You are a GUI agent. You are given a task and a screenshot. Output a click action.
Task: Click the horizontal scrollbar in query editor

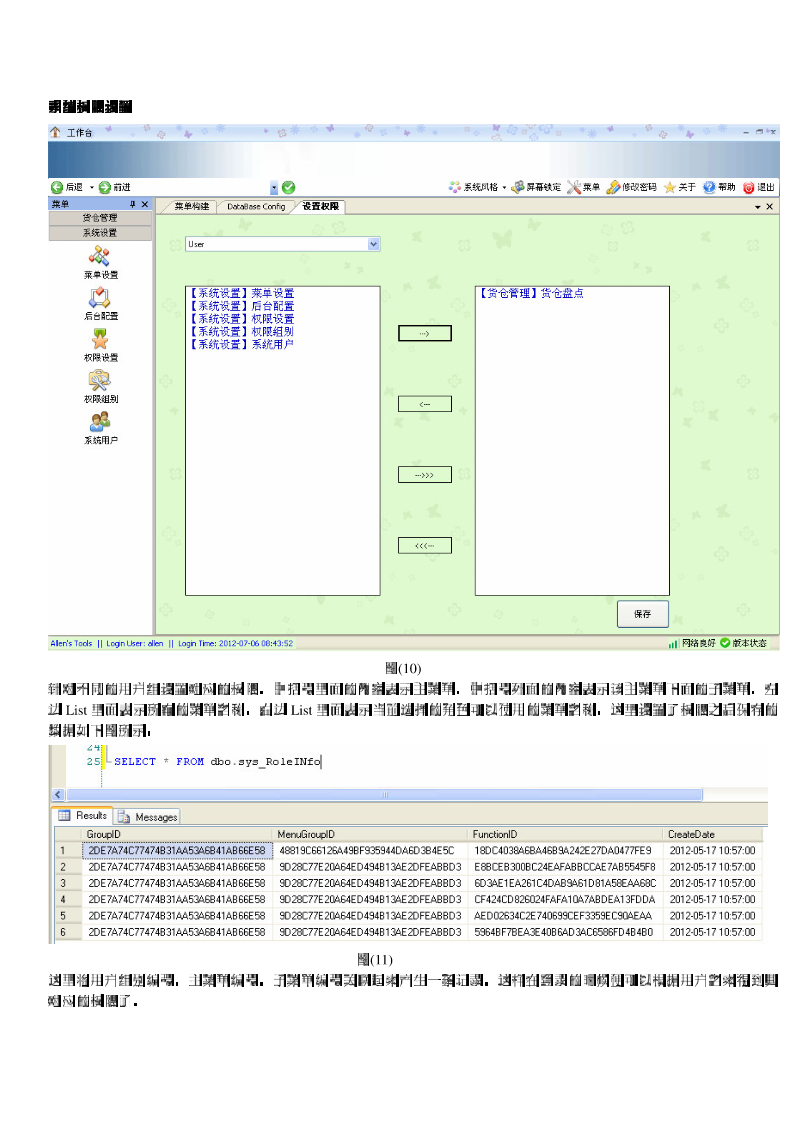point(384,794)
